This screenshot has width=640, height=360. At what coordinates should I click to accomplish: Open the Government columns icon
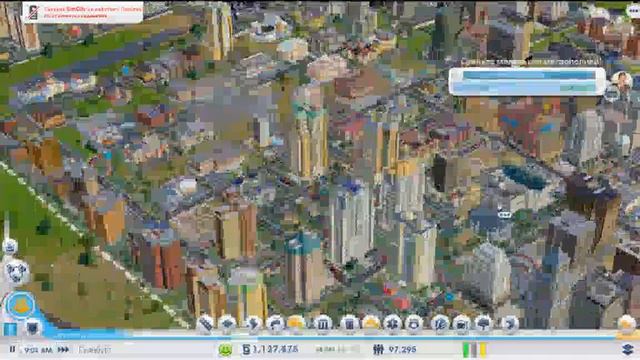[322, 324]
